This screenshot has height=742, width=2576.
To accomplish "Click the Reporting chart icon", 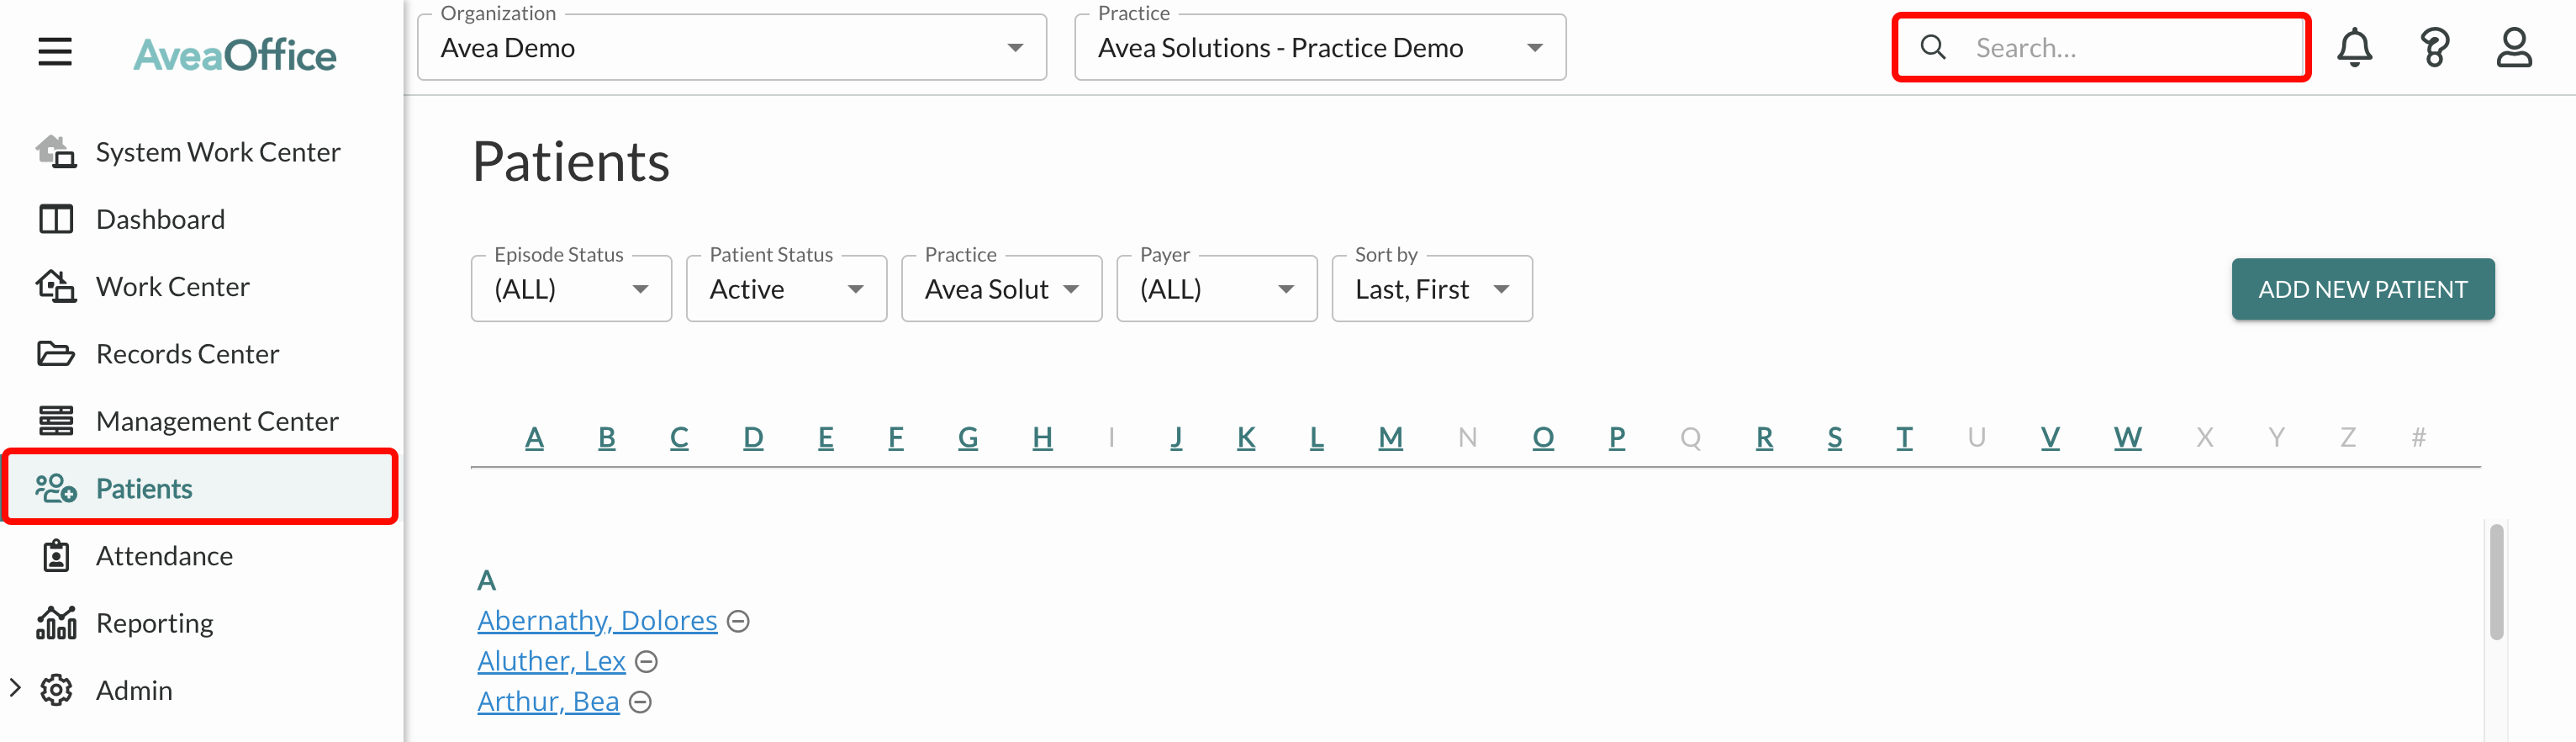I will (x=56, y=622).
